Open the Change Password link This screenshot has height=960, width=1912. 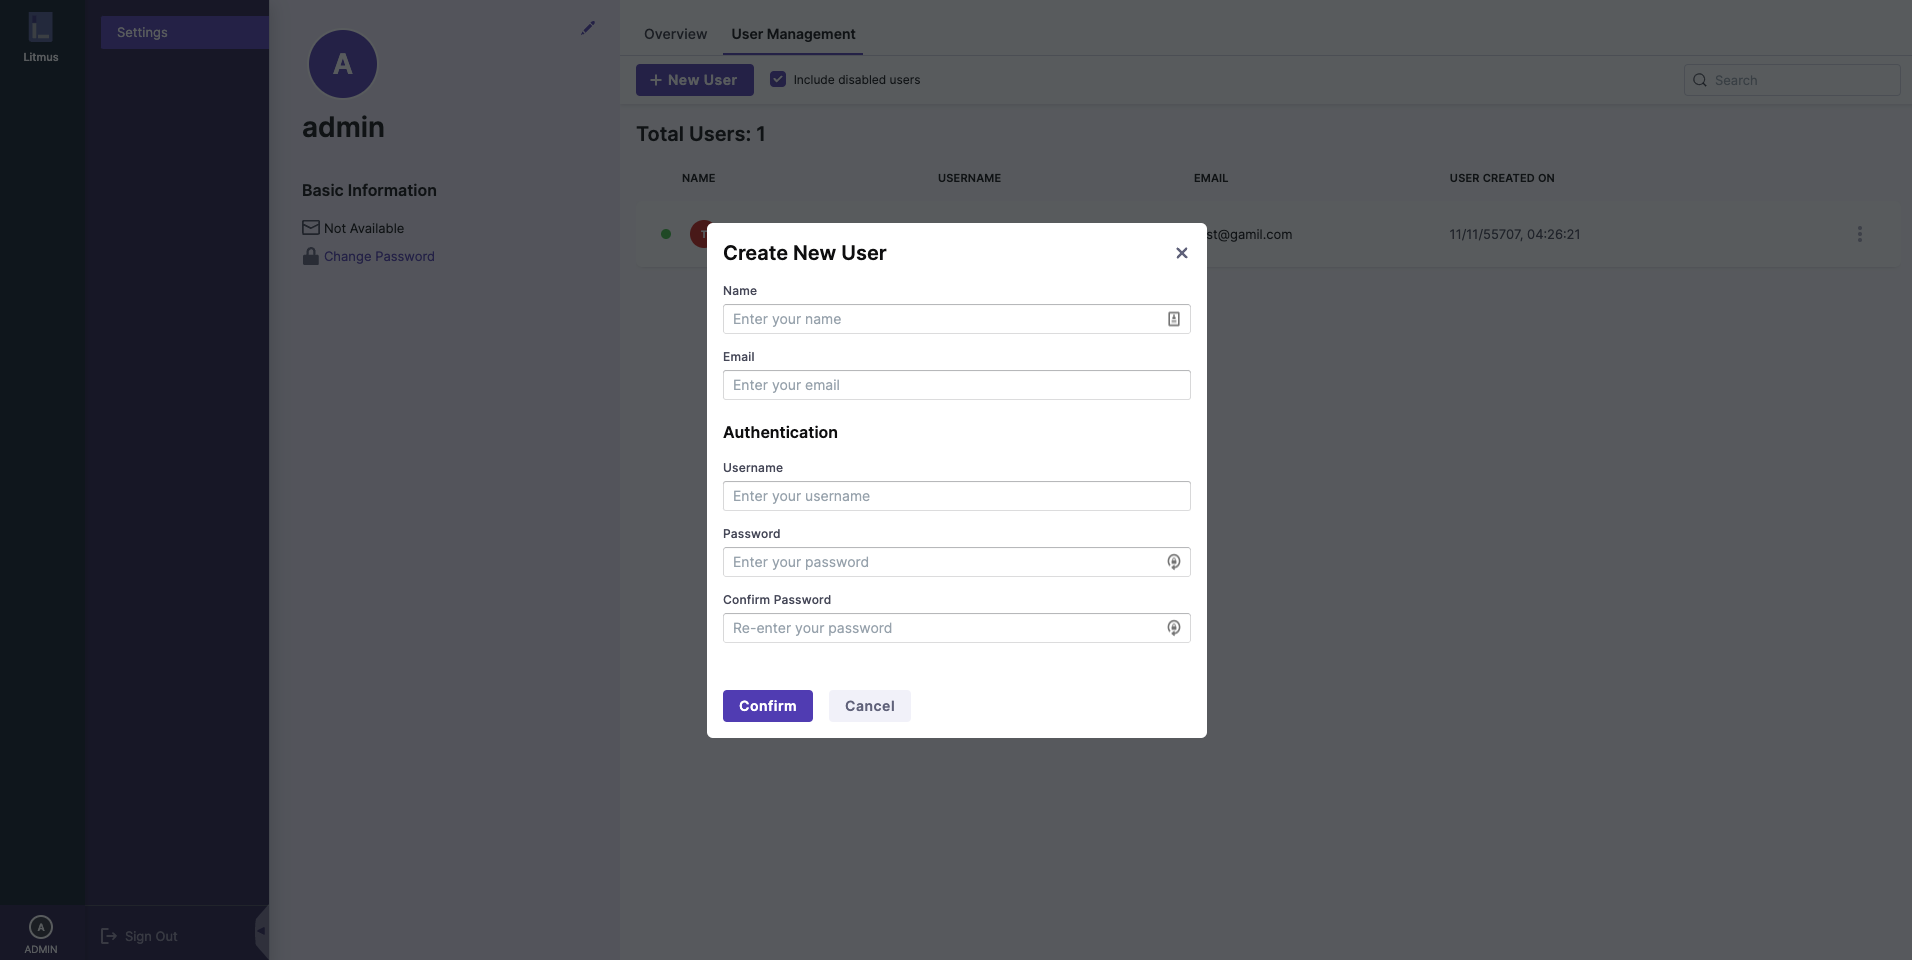pos(379,257)
